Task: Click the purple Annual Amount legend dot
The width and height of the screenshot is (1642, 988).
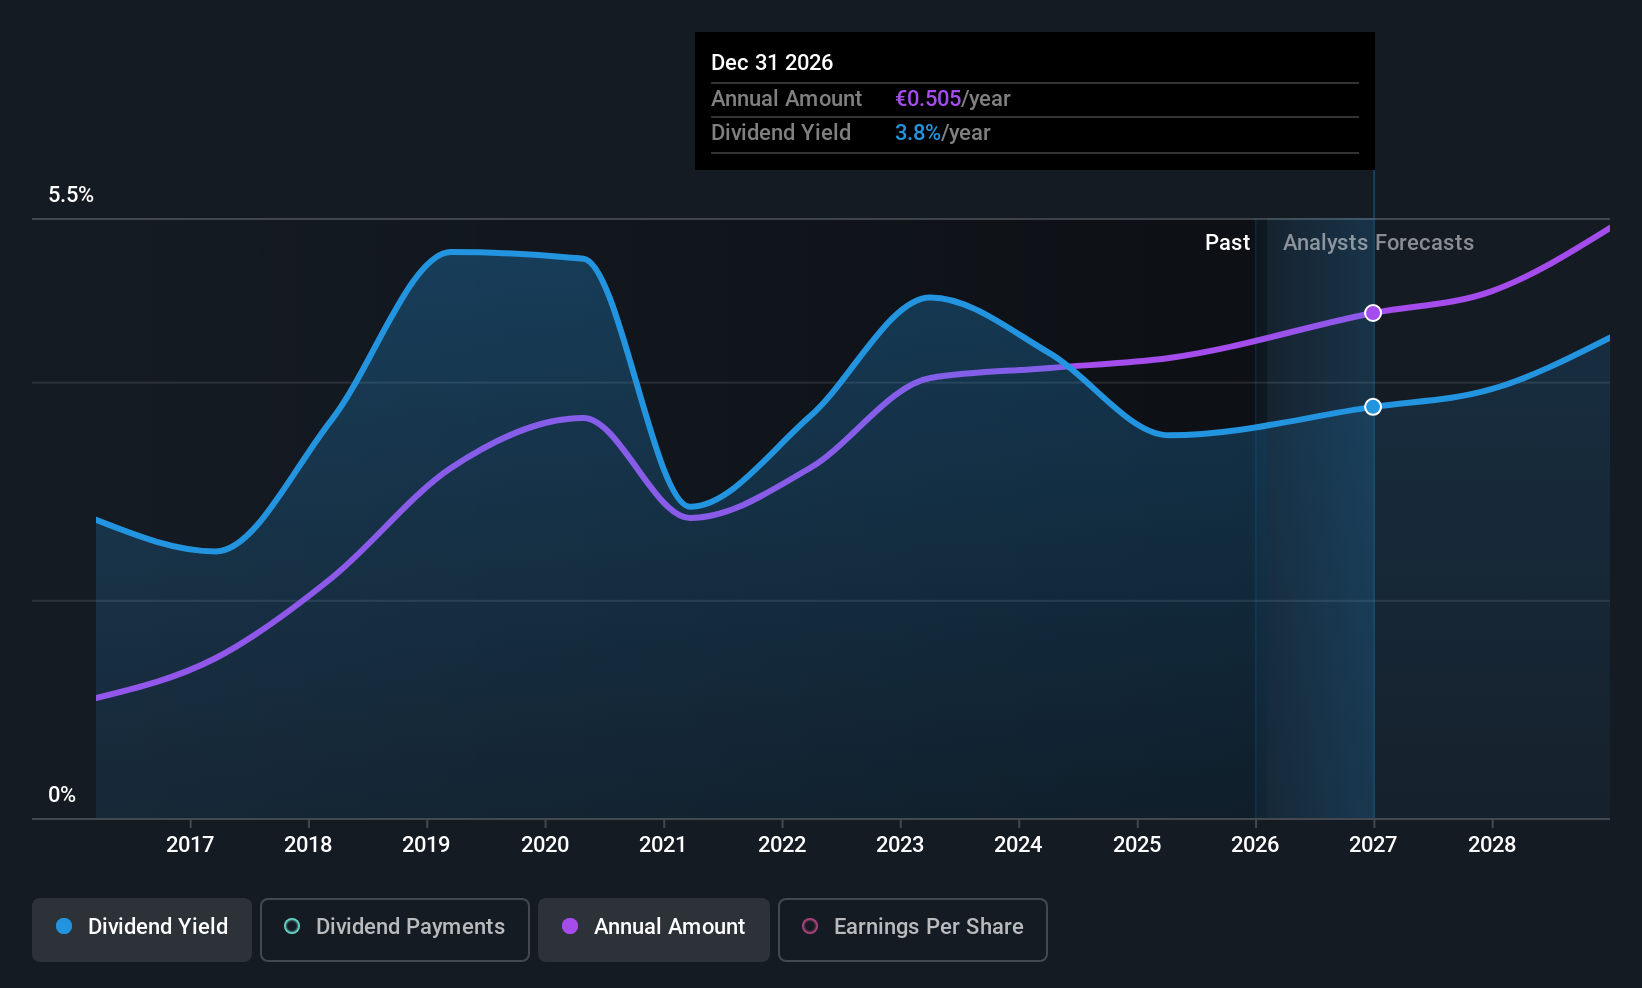Action: coord(570,926)
